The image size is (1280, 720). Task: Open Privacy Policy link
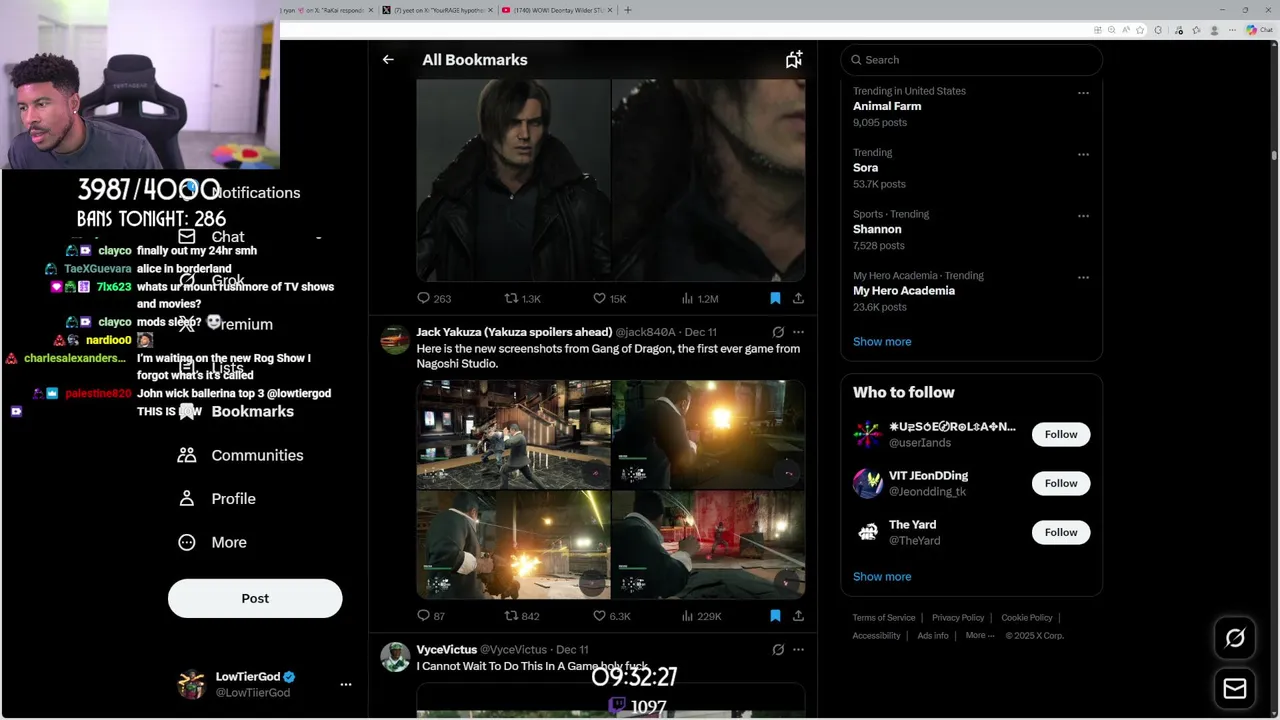tap(958, 618)
